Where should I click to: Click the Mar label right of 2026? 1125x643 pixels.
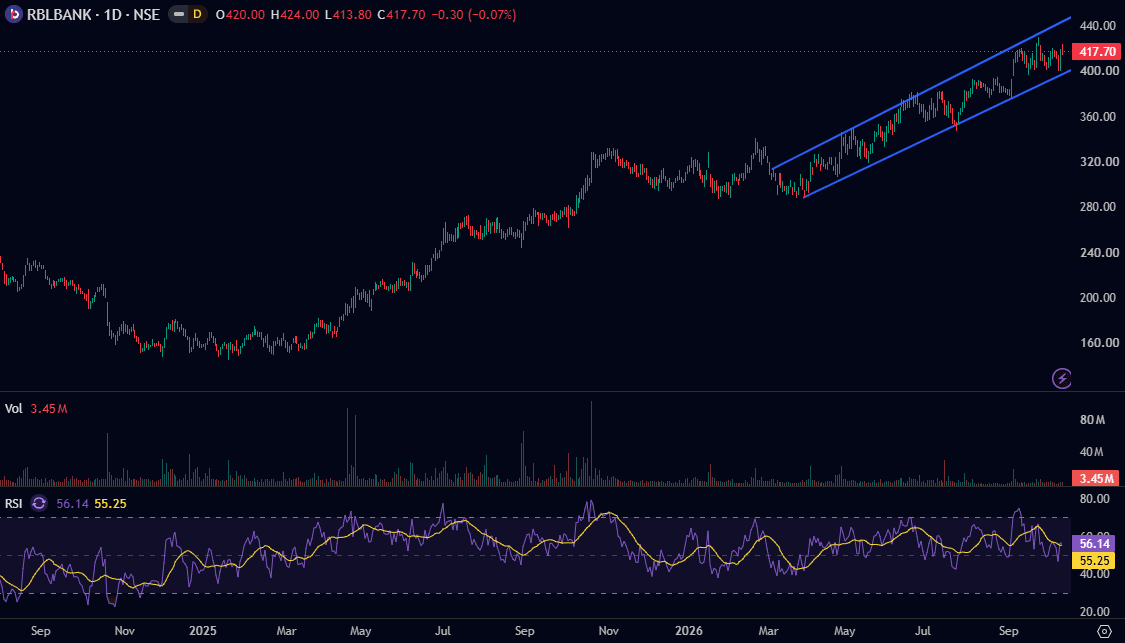click(x=768, y=631)
